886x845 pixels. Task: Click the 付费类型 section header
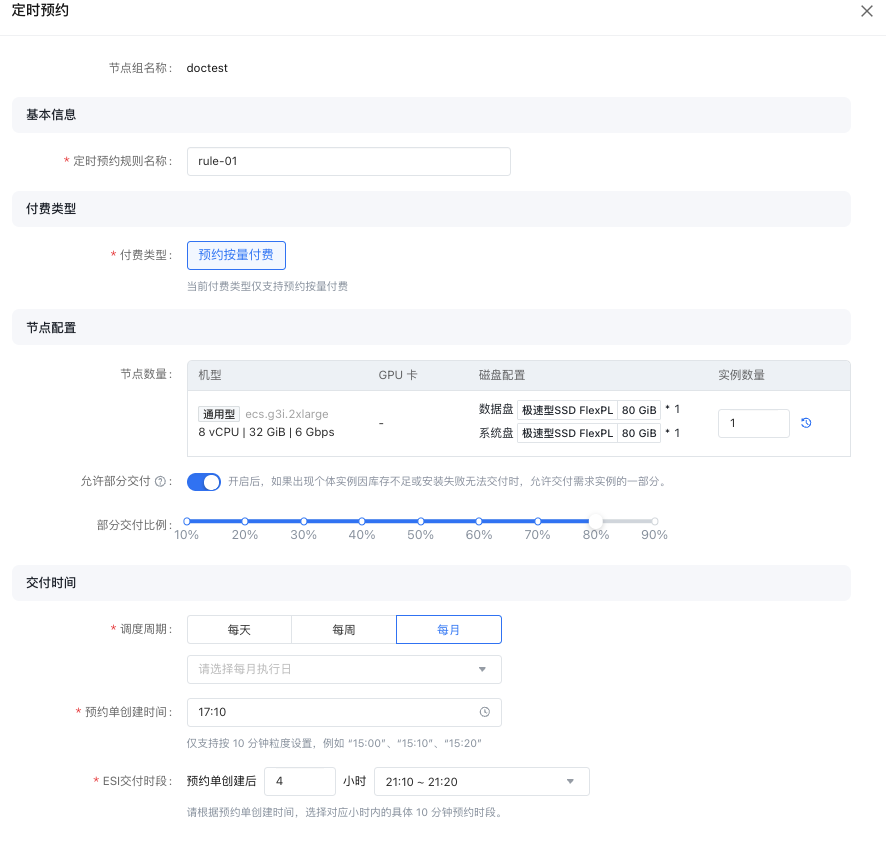[431, 209]
